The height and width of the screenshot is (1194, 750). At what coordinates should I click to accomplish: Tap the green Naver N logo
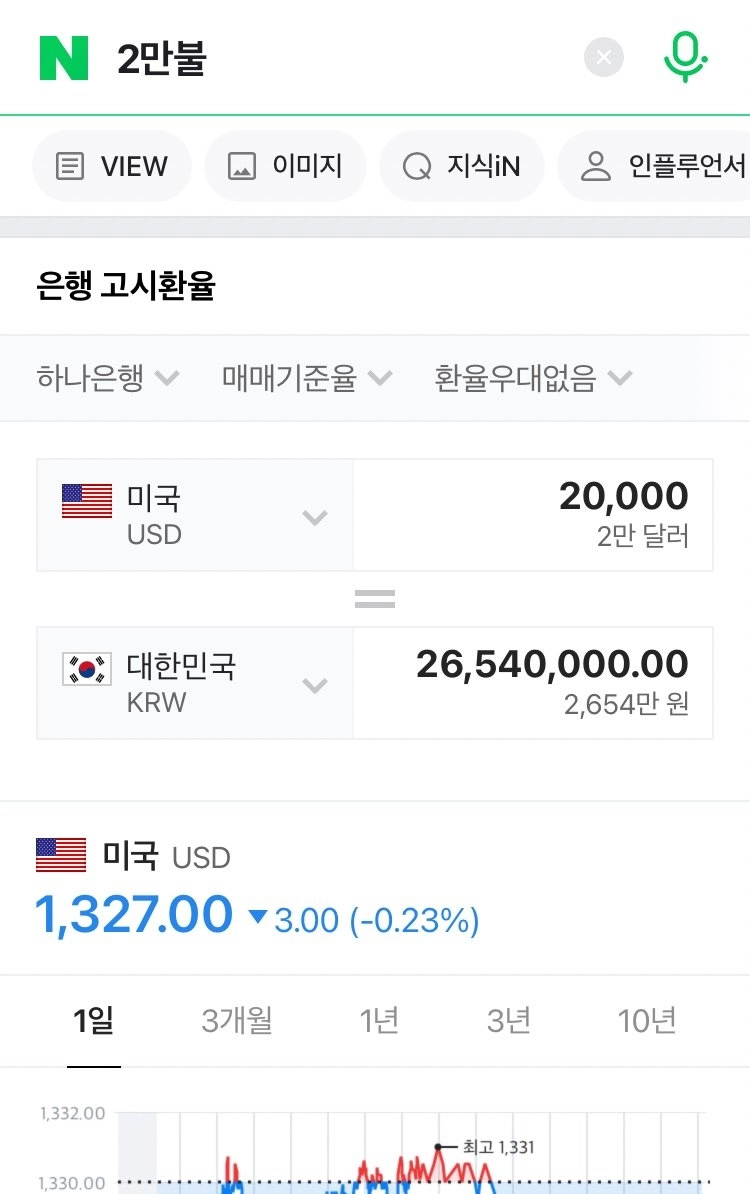[x=64, y=58]
